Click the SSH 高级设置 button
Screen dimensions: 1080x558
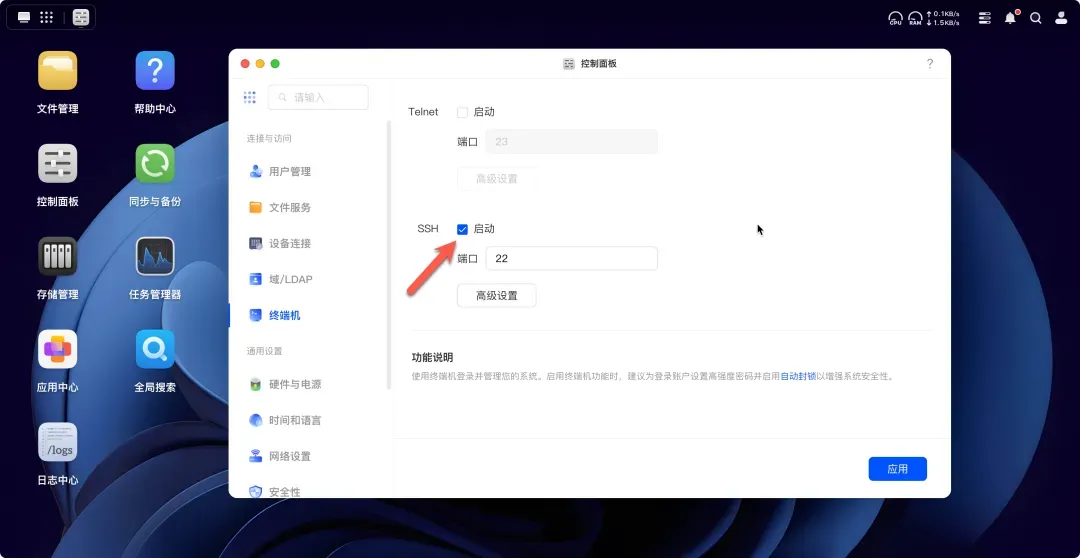click(x=497, y=296)
